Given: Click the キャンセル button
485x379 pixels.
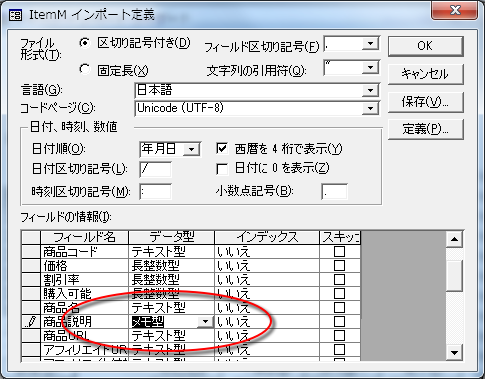Looking at the screenshot, I should click(426, 74).
